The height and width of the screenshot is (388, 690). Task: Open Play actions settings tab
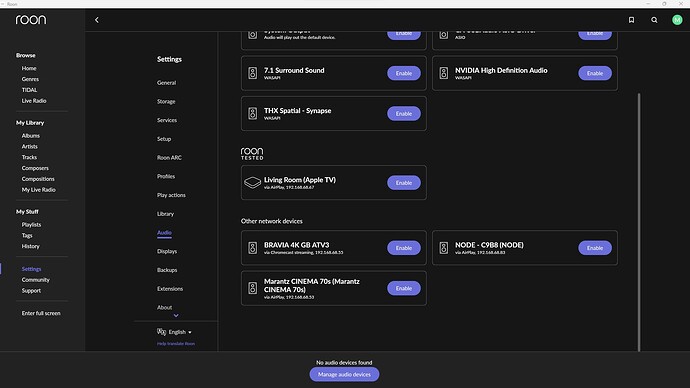tap(171, 195)
